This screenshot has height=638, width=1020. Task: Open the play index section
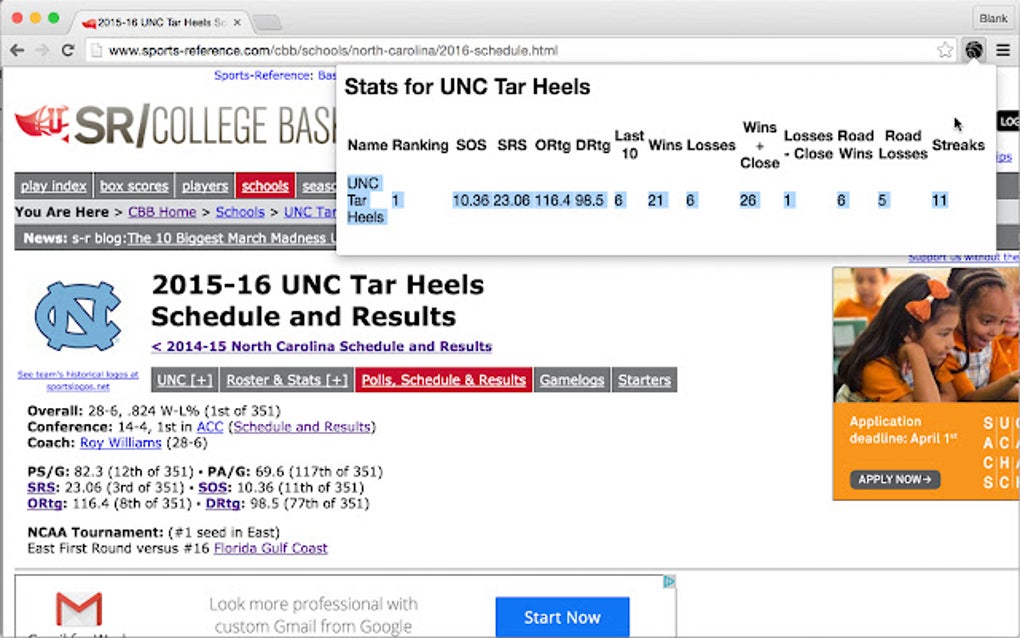(52, 185)
